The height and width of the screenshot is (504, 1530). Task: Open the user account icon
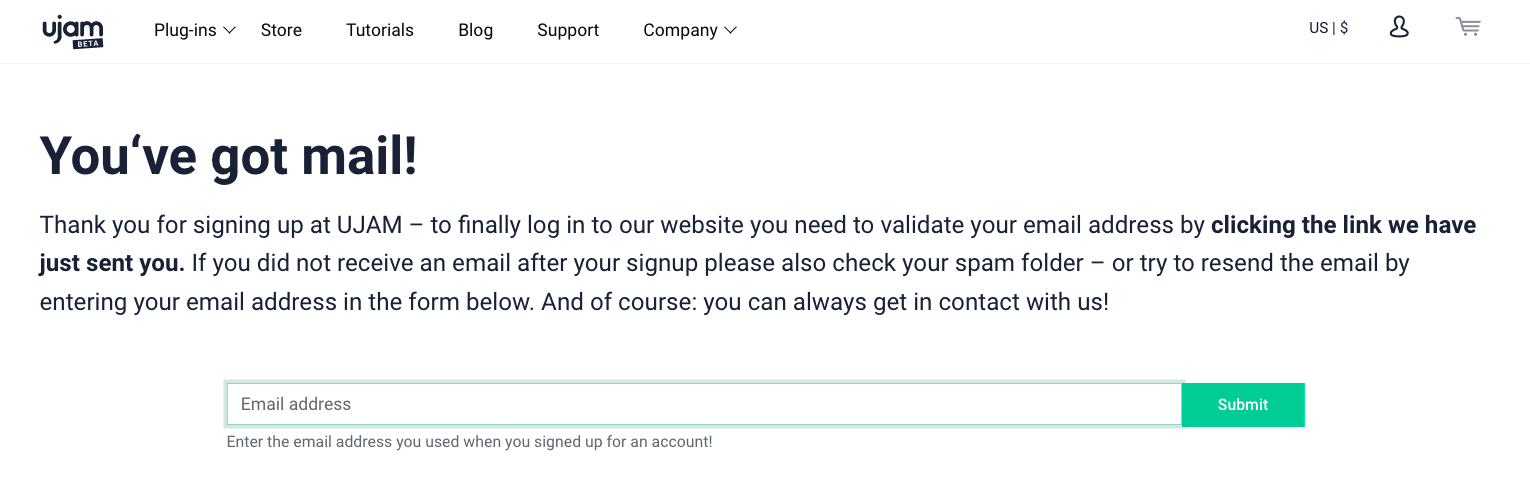pyautogui.click(x=1399, y=27)
